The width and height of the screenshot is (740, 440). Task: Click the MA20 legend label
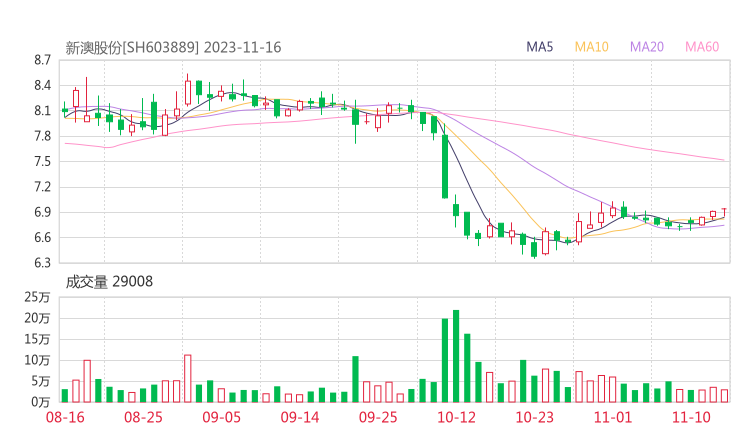click(x=647, y=47)
